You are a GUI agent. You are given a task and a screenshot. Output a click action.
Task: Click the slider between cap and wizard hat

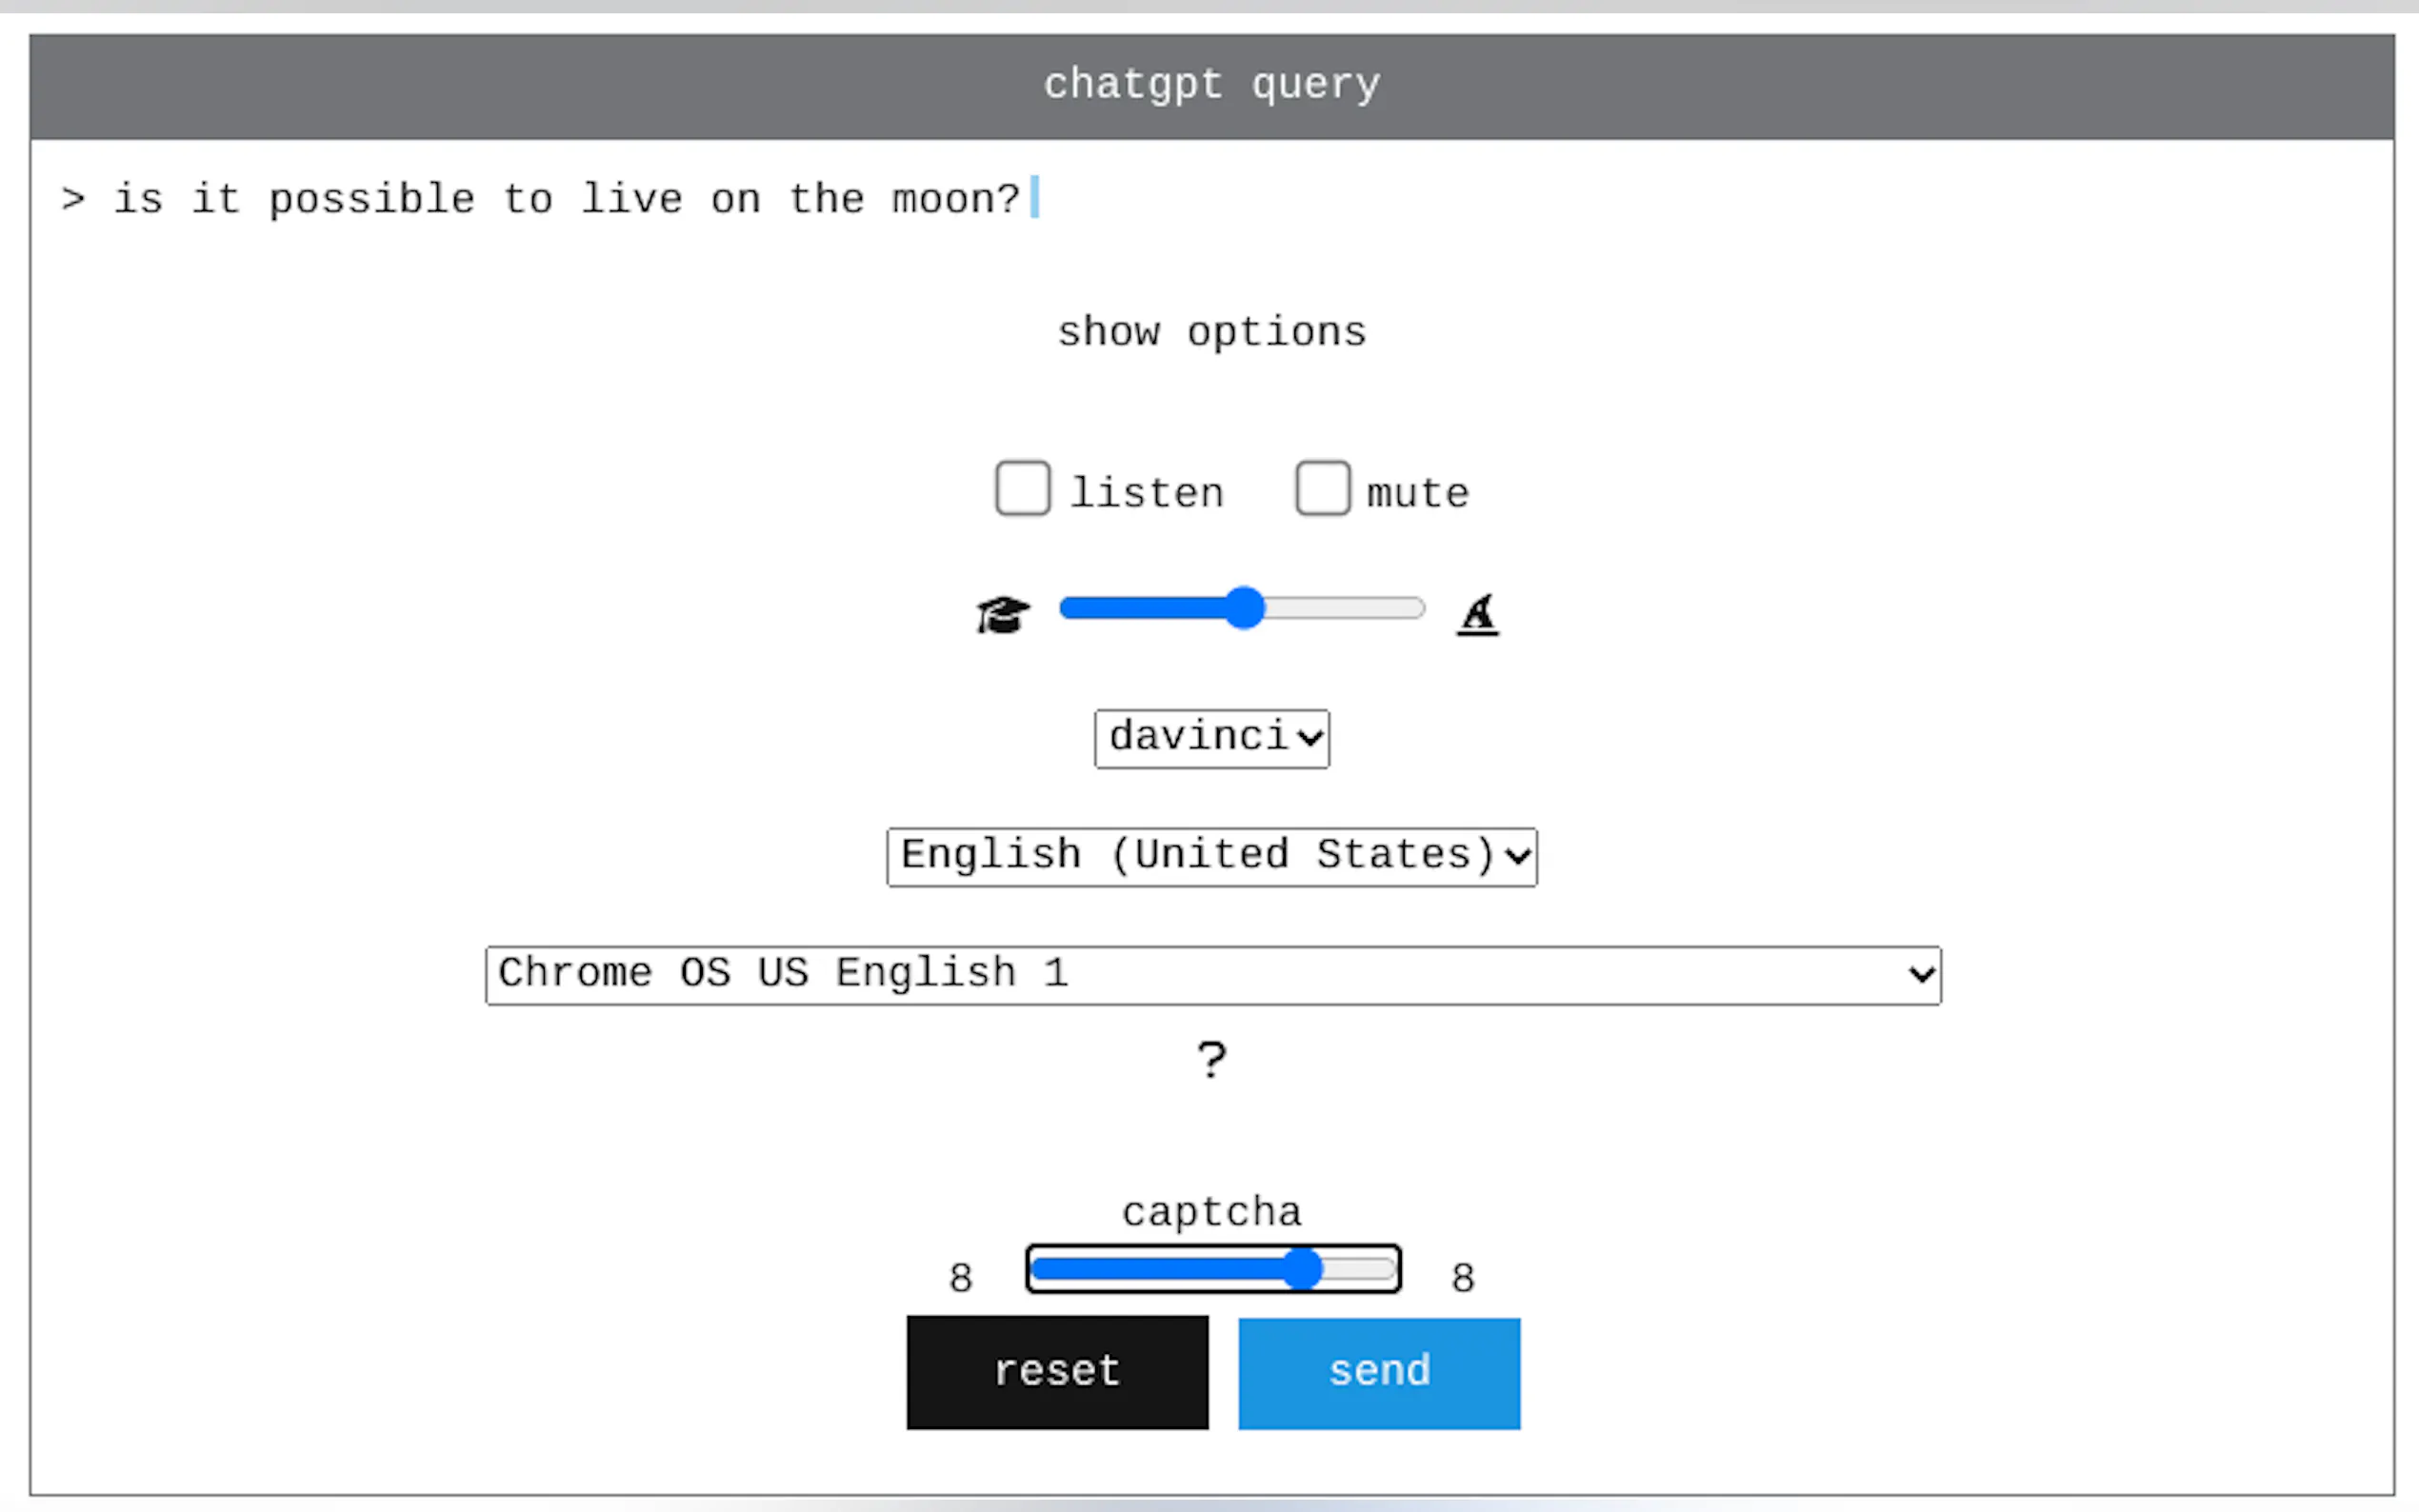pos(1241,608)
